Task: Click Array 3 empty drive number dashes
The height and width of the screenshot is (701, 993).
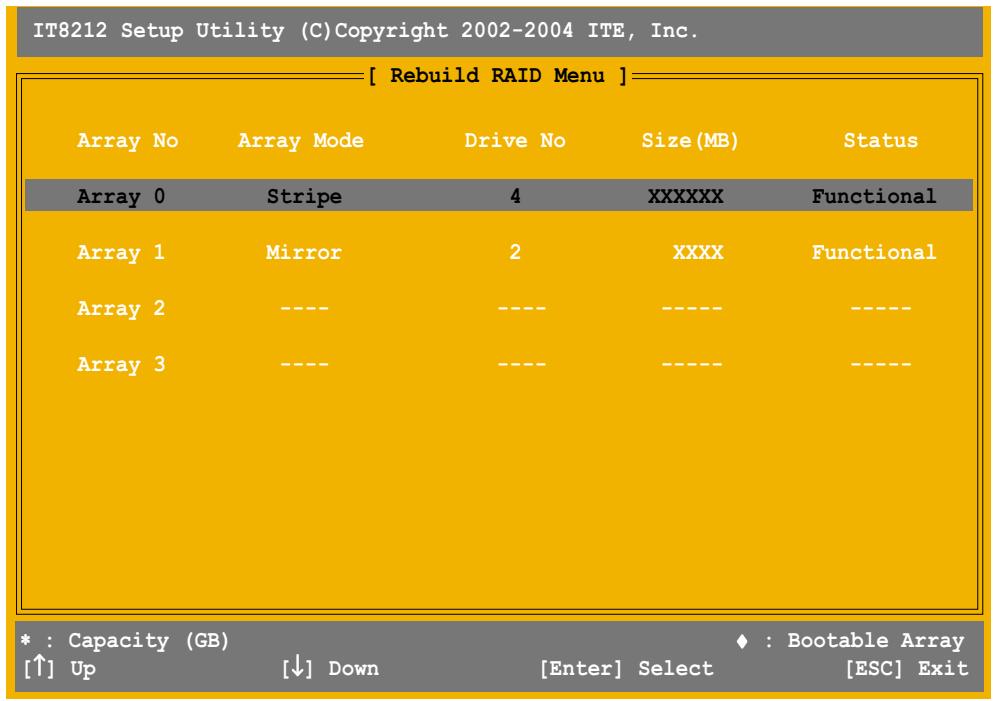Action: click(521, 364)
